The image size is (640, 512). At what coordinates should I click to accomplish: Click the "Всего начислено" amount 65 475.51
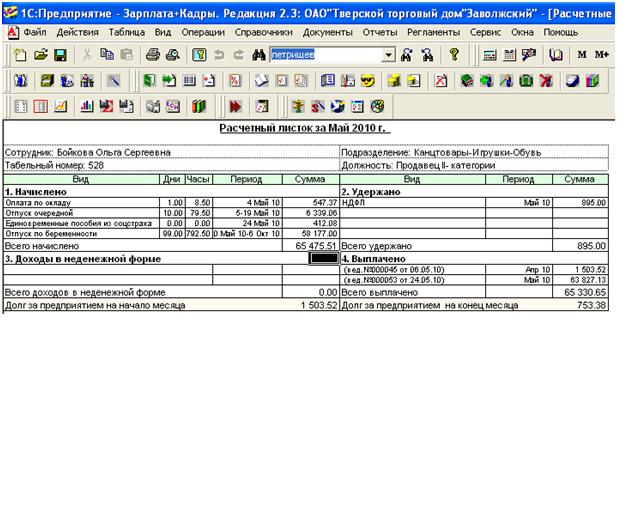[311, 245]
